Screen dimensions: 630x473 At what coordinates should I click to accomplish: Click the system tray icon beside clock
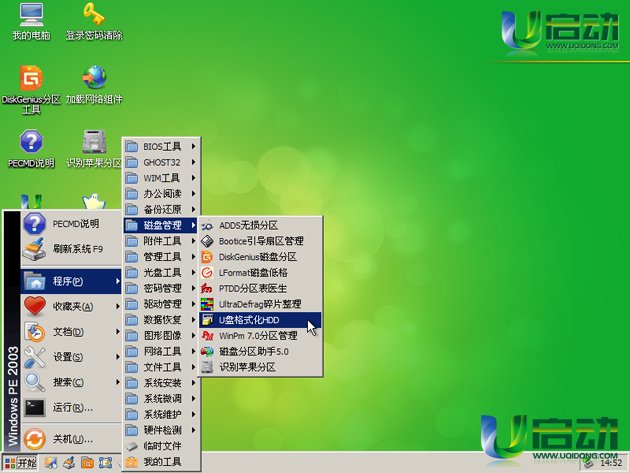589,463
